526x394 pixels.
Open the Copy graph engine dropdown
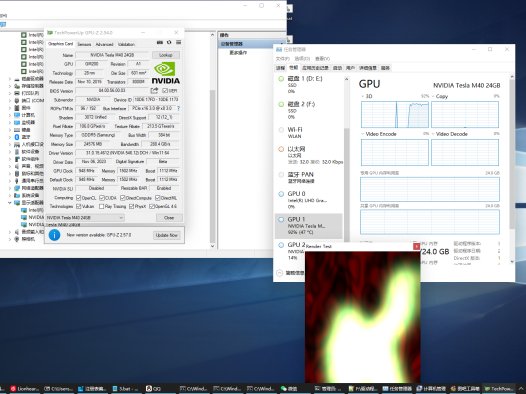coord(433,96)
